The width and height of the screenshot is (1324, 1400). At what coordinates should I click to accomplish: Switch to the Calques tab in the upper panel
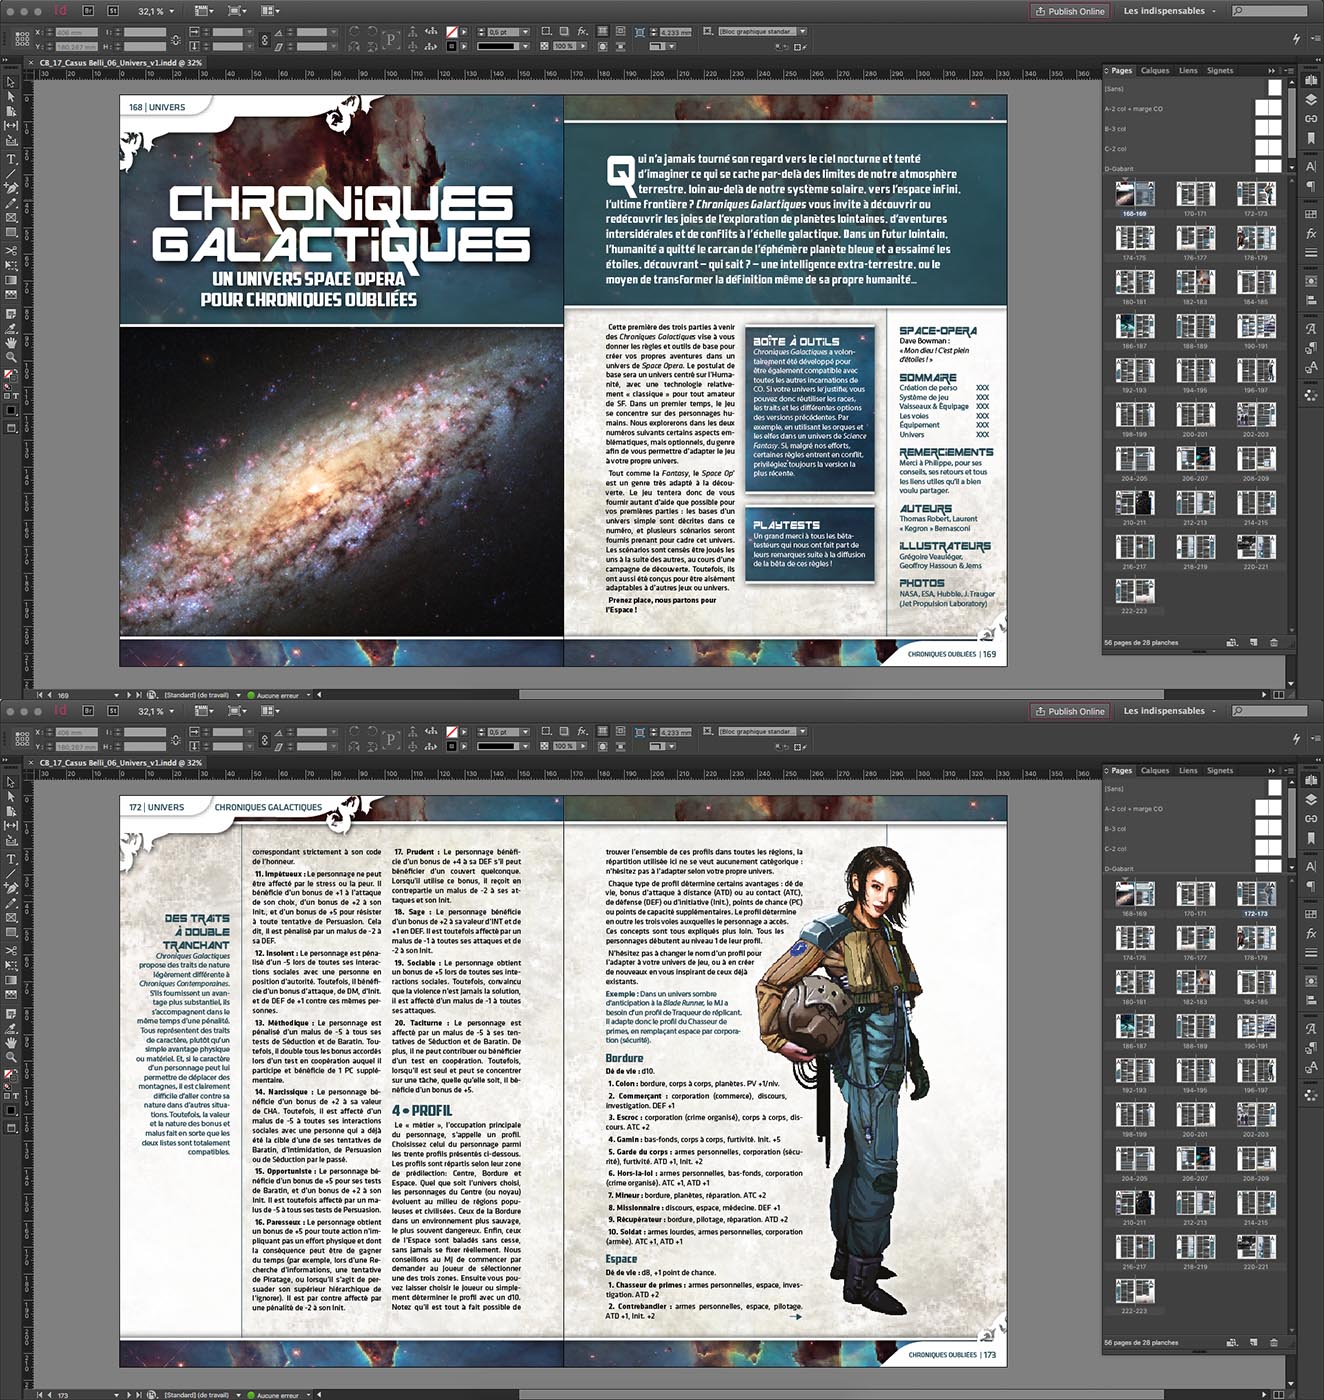pos(1155,71)
